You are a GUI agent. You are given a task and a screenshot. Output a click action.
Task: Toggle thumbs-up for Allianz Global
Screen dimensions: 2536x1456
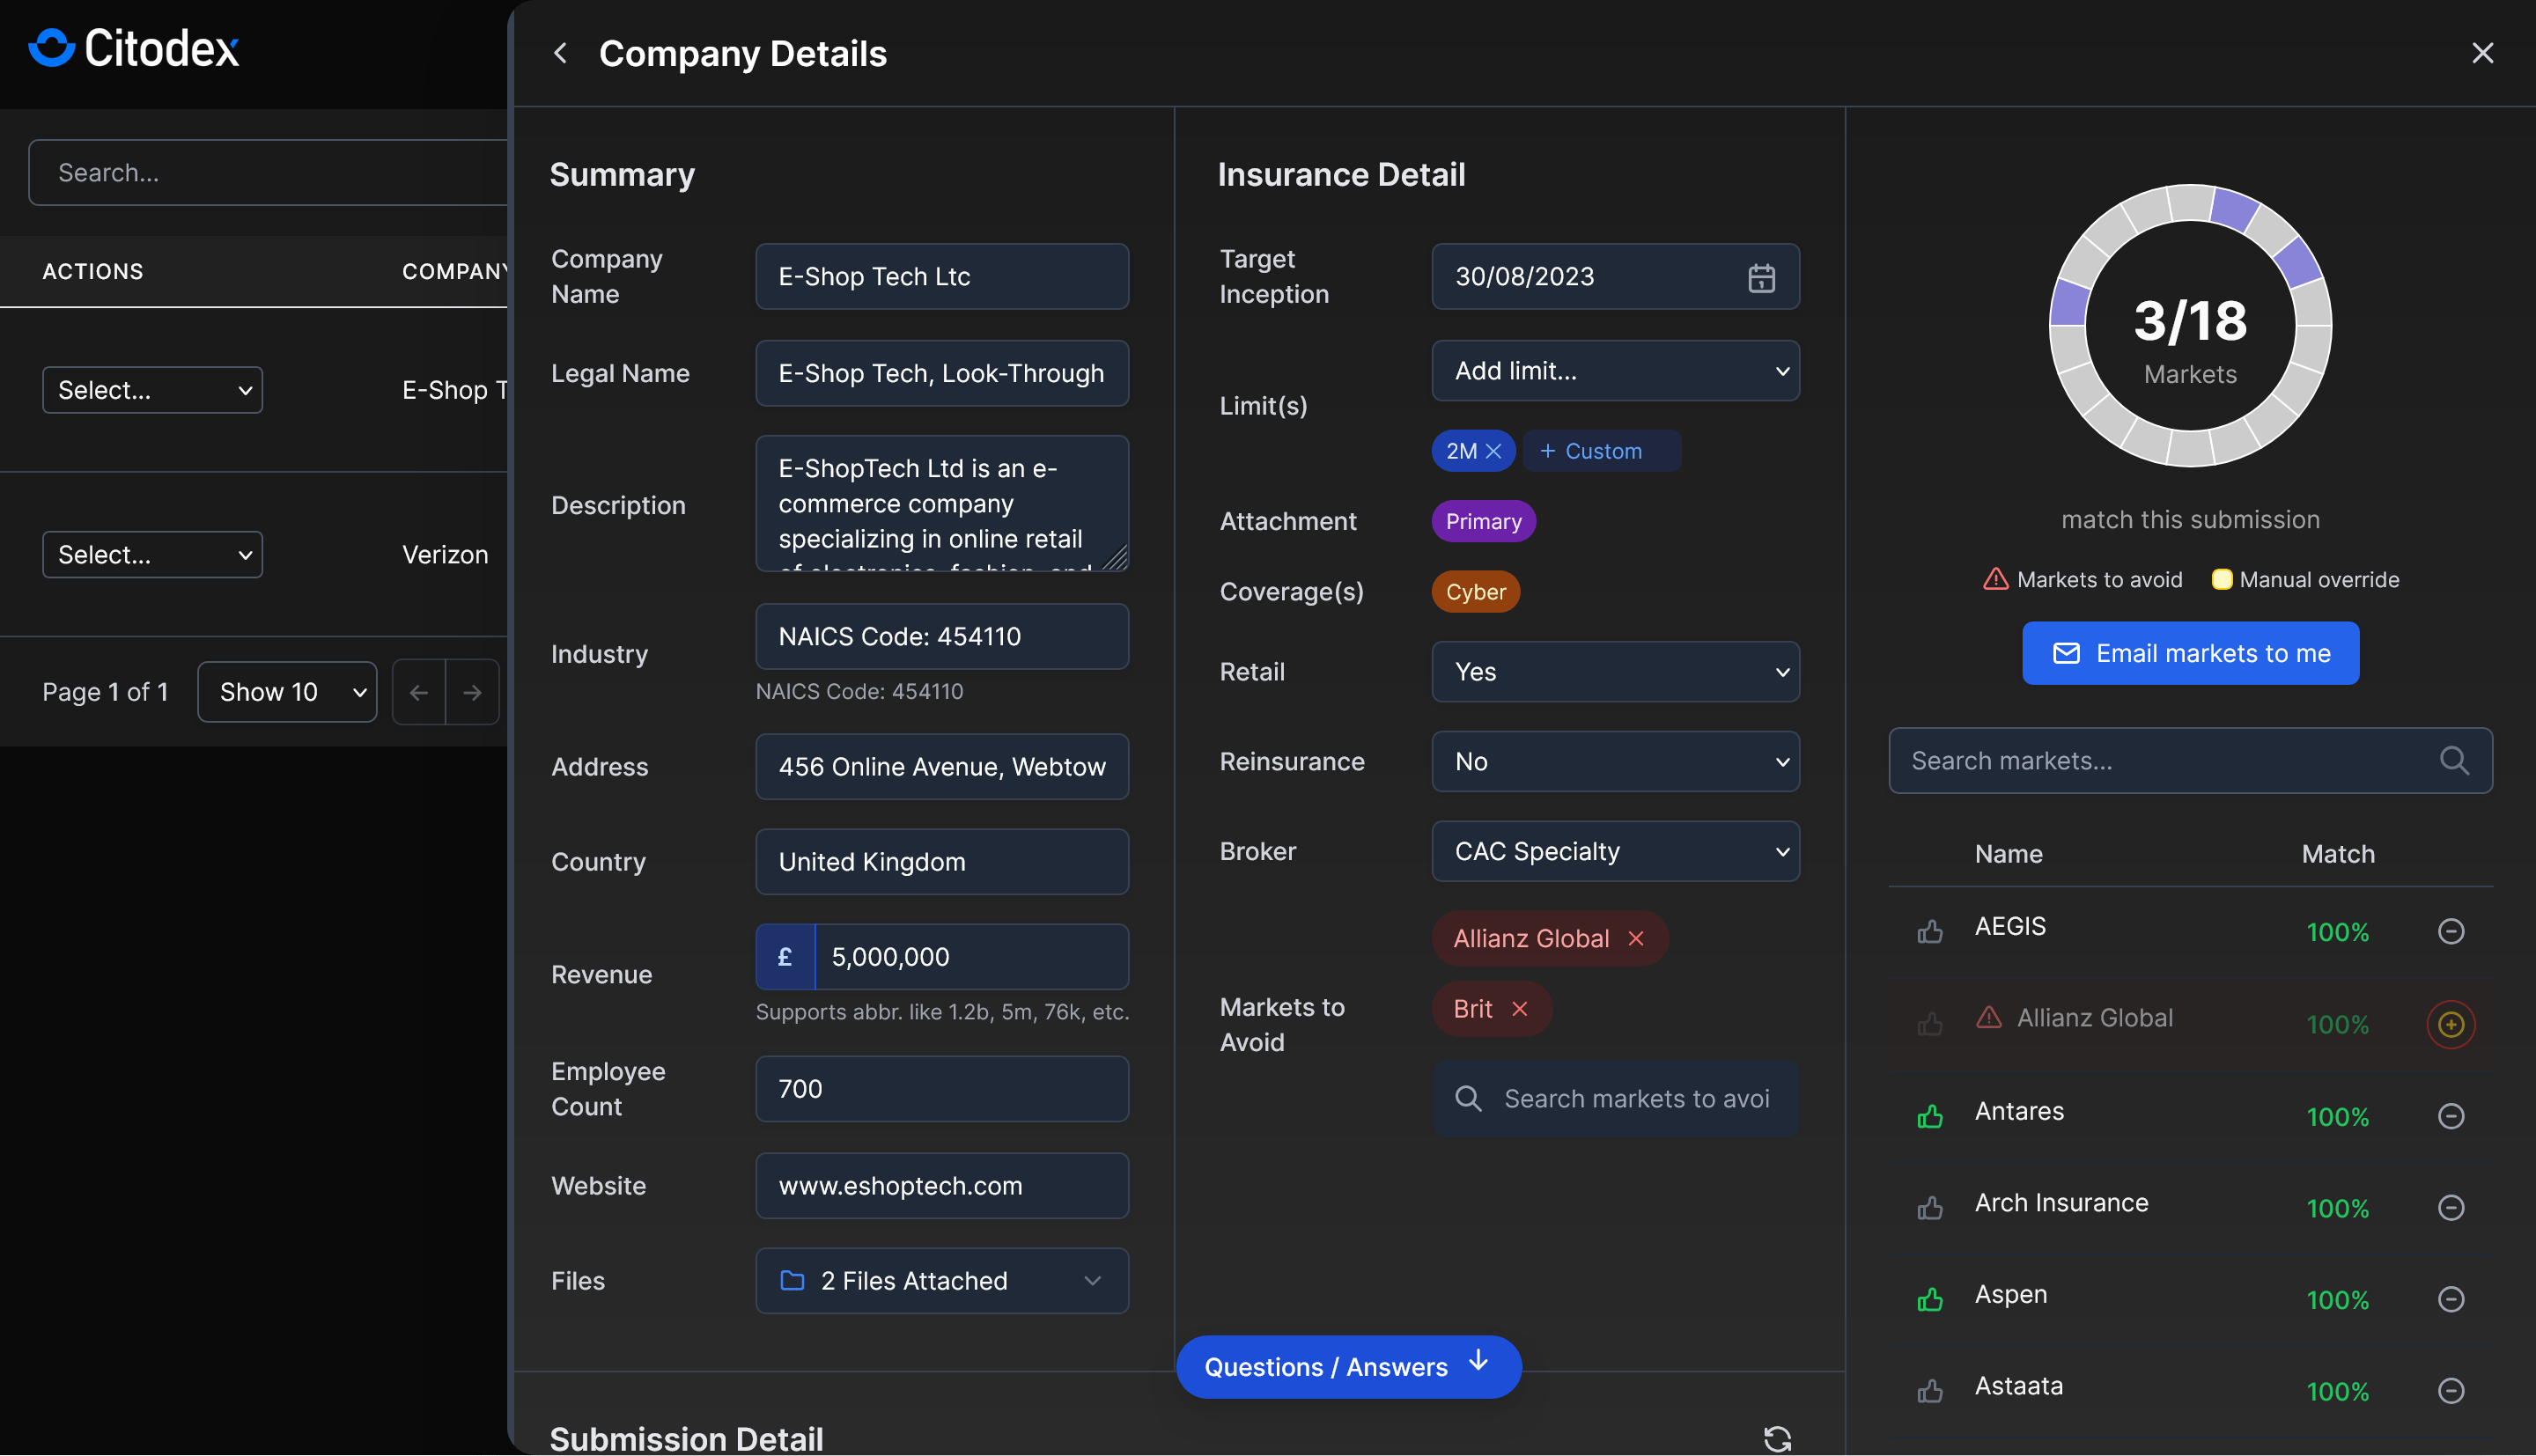[x=1930, y=1023]
